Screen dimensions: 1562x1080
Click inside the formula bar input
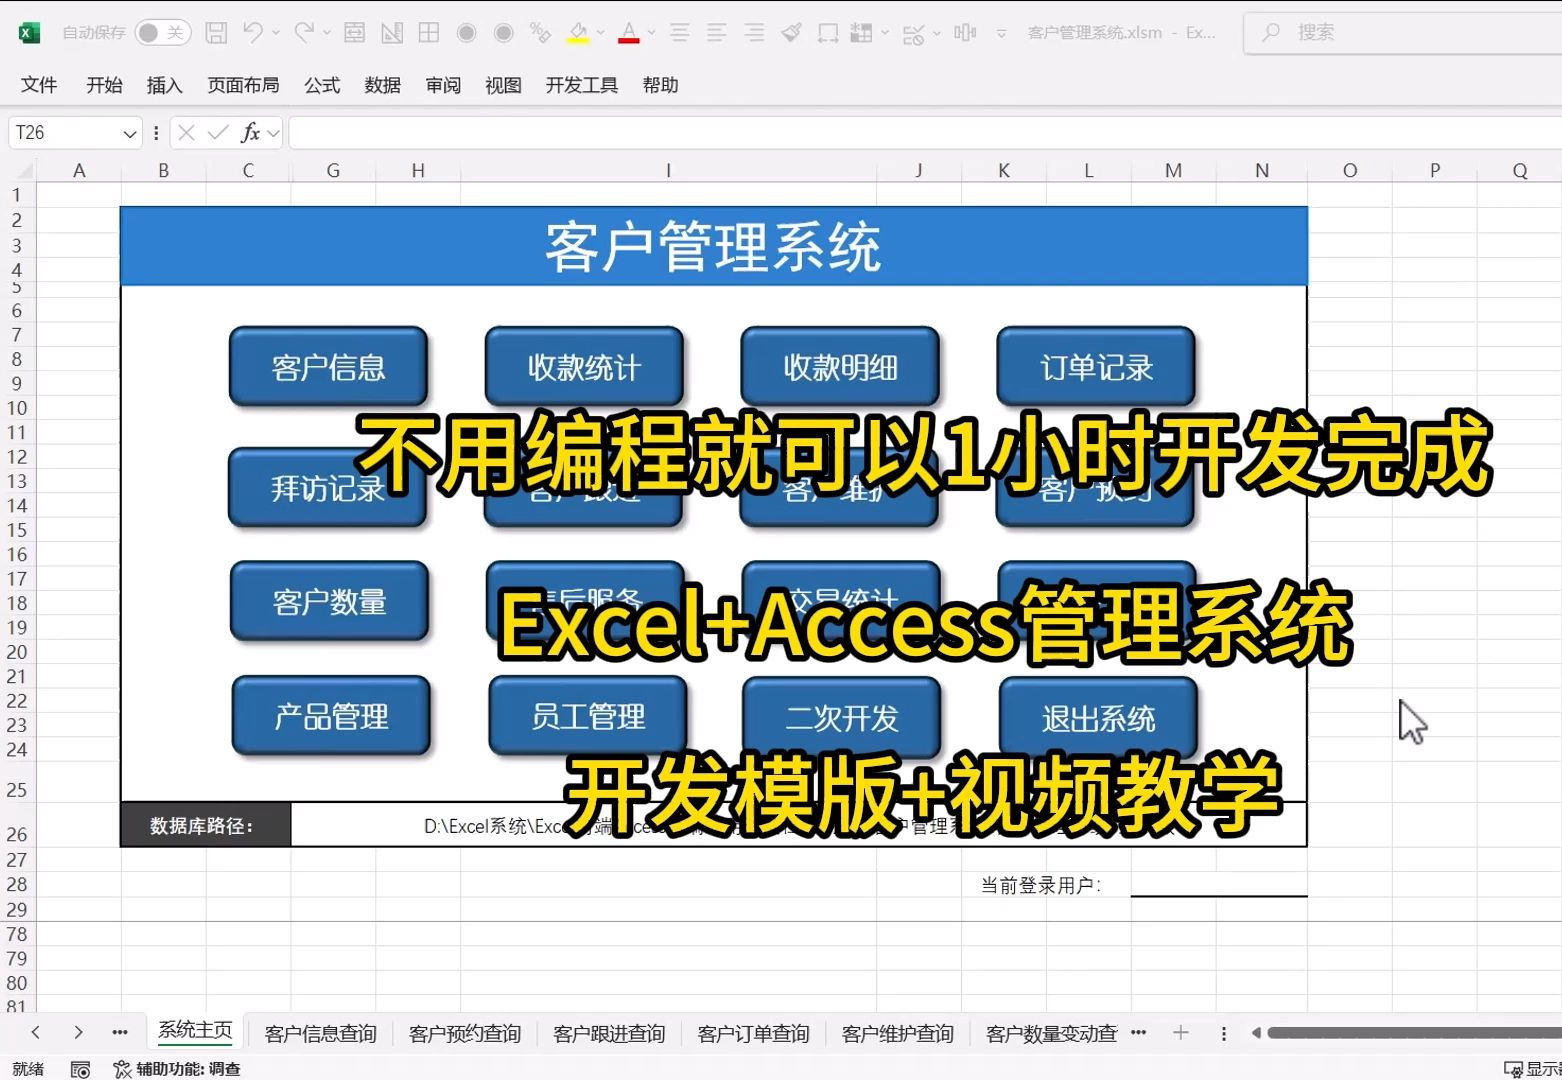pyautogui.click(x=925, y=132)
